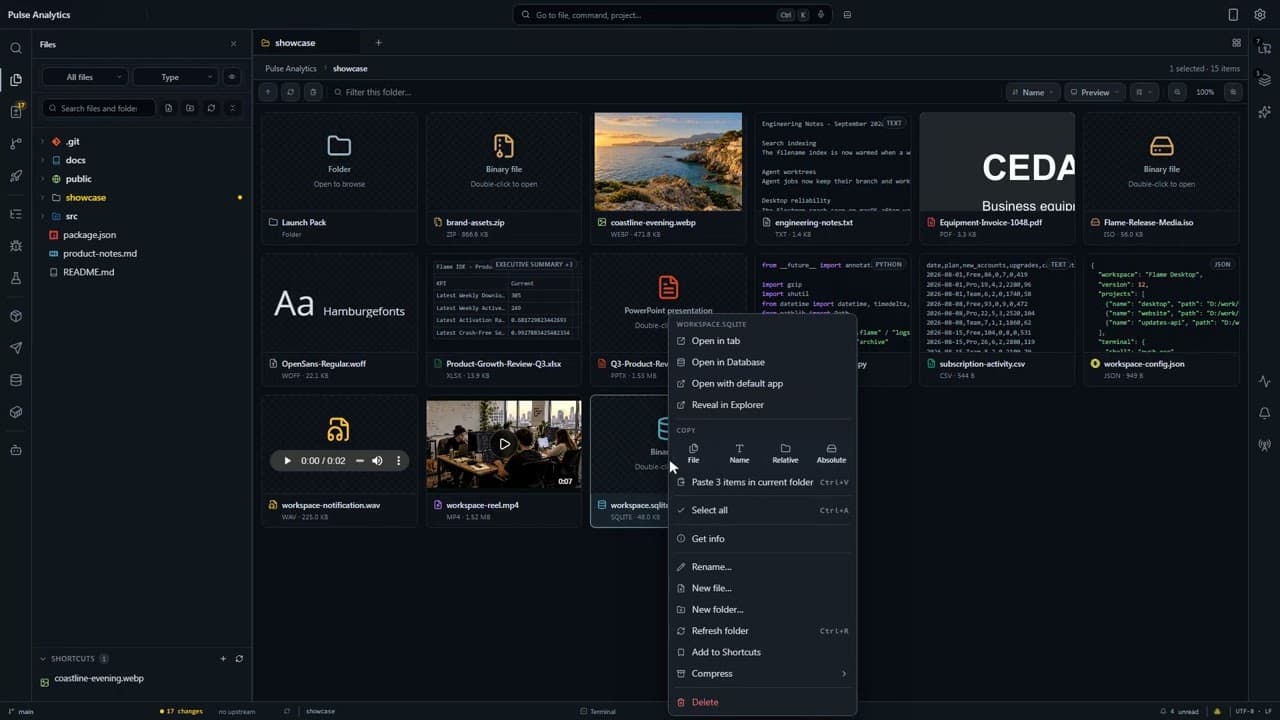The image size is (1280, 720).
Task: Open the layers stack icon in right sidebar
Action: (x=1264, y=80)
